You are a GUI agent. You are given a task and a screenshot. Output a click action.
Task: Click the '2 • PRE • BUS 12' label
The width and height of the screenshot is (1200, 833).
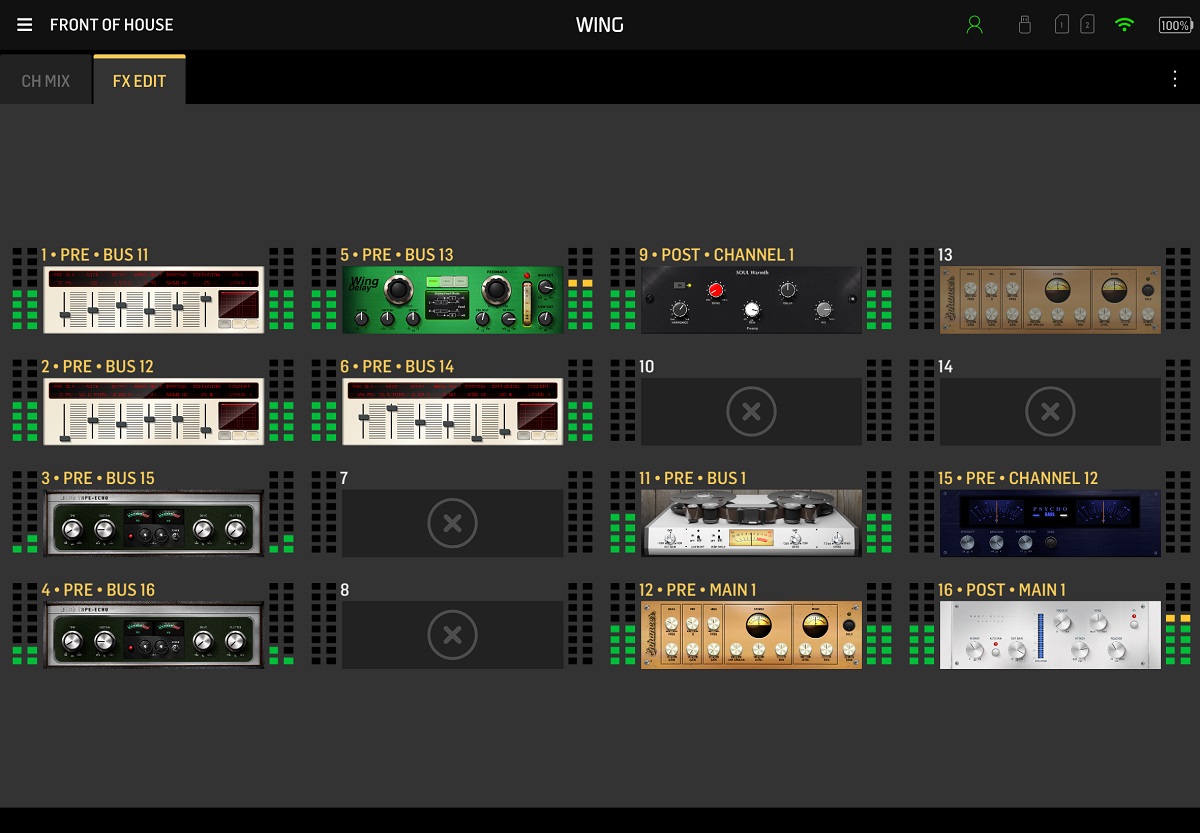pos(96,367)
